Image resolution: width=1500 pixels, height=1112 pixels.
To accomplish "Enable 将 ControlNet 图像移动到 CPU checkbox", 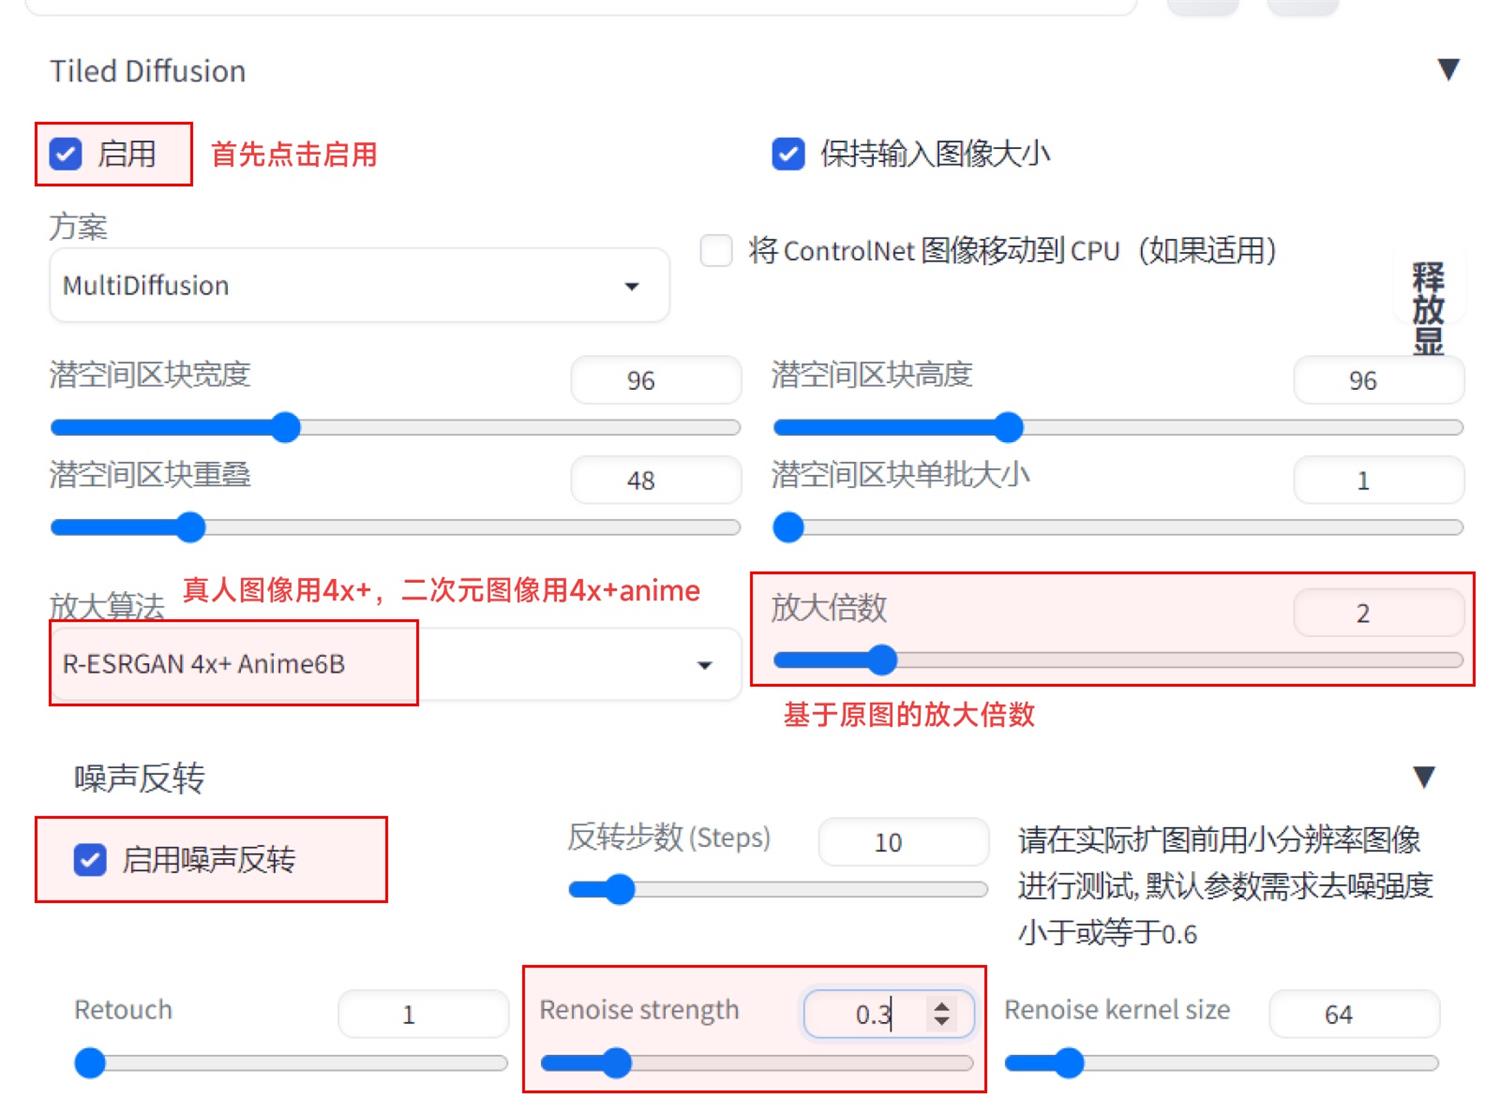I will coord(716,250).
